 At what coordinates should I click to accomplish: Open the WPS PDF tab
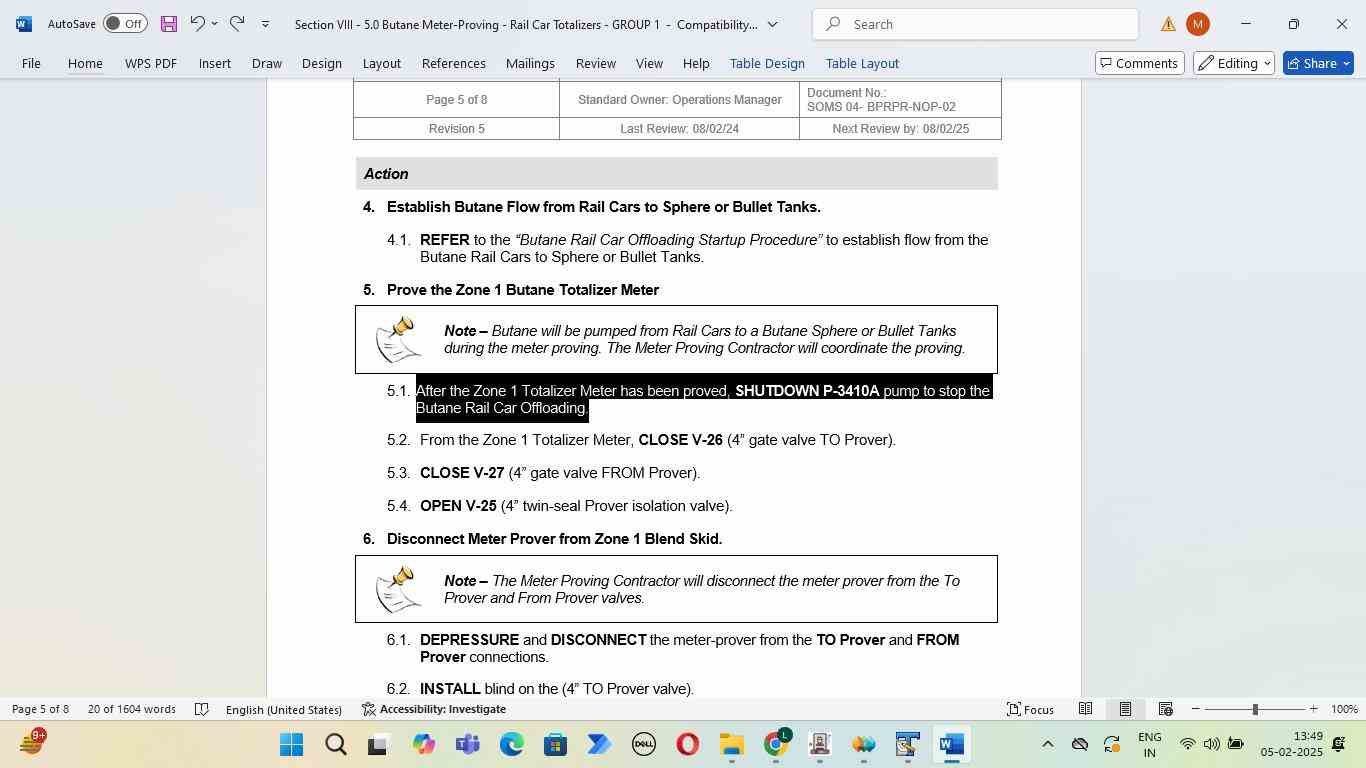151,63
